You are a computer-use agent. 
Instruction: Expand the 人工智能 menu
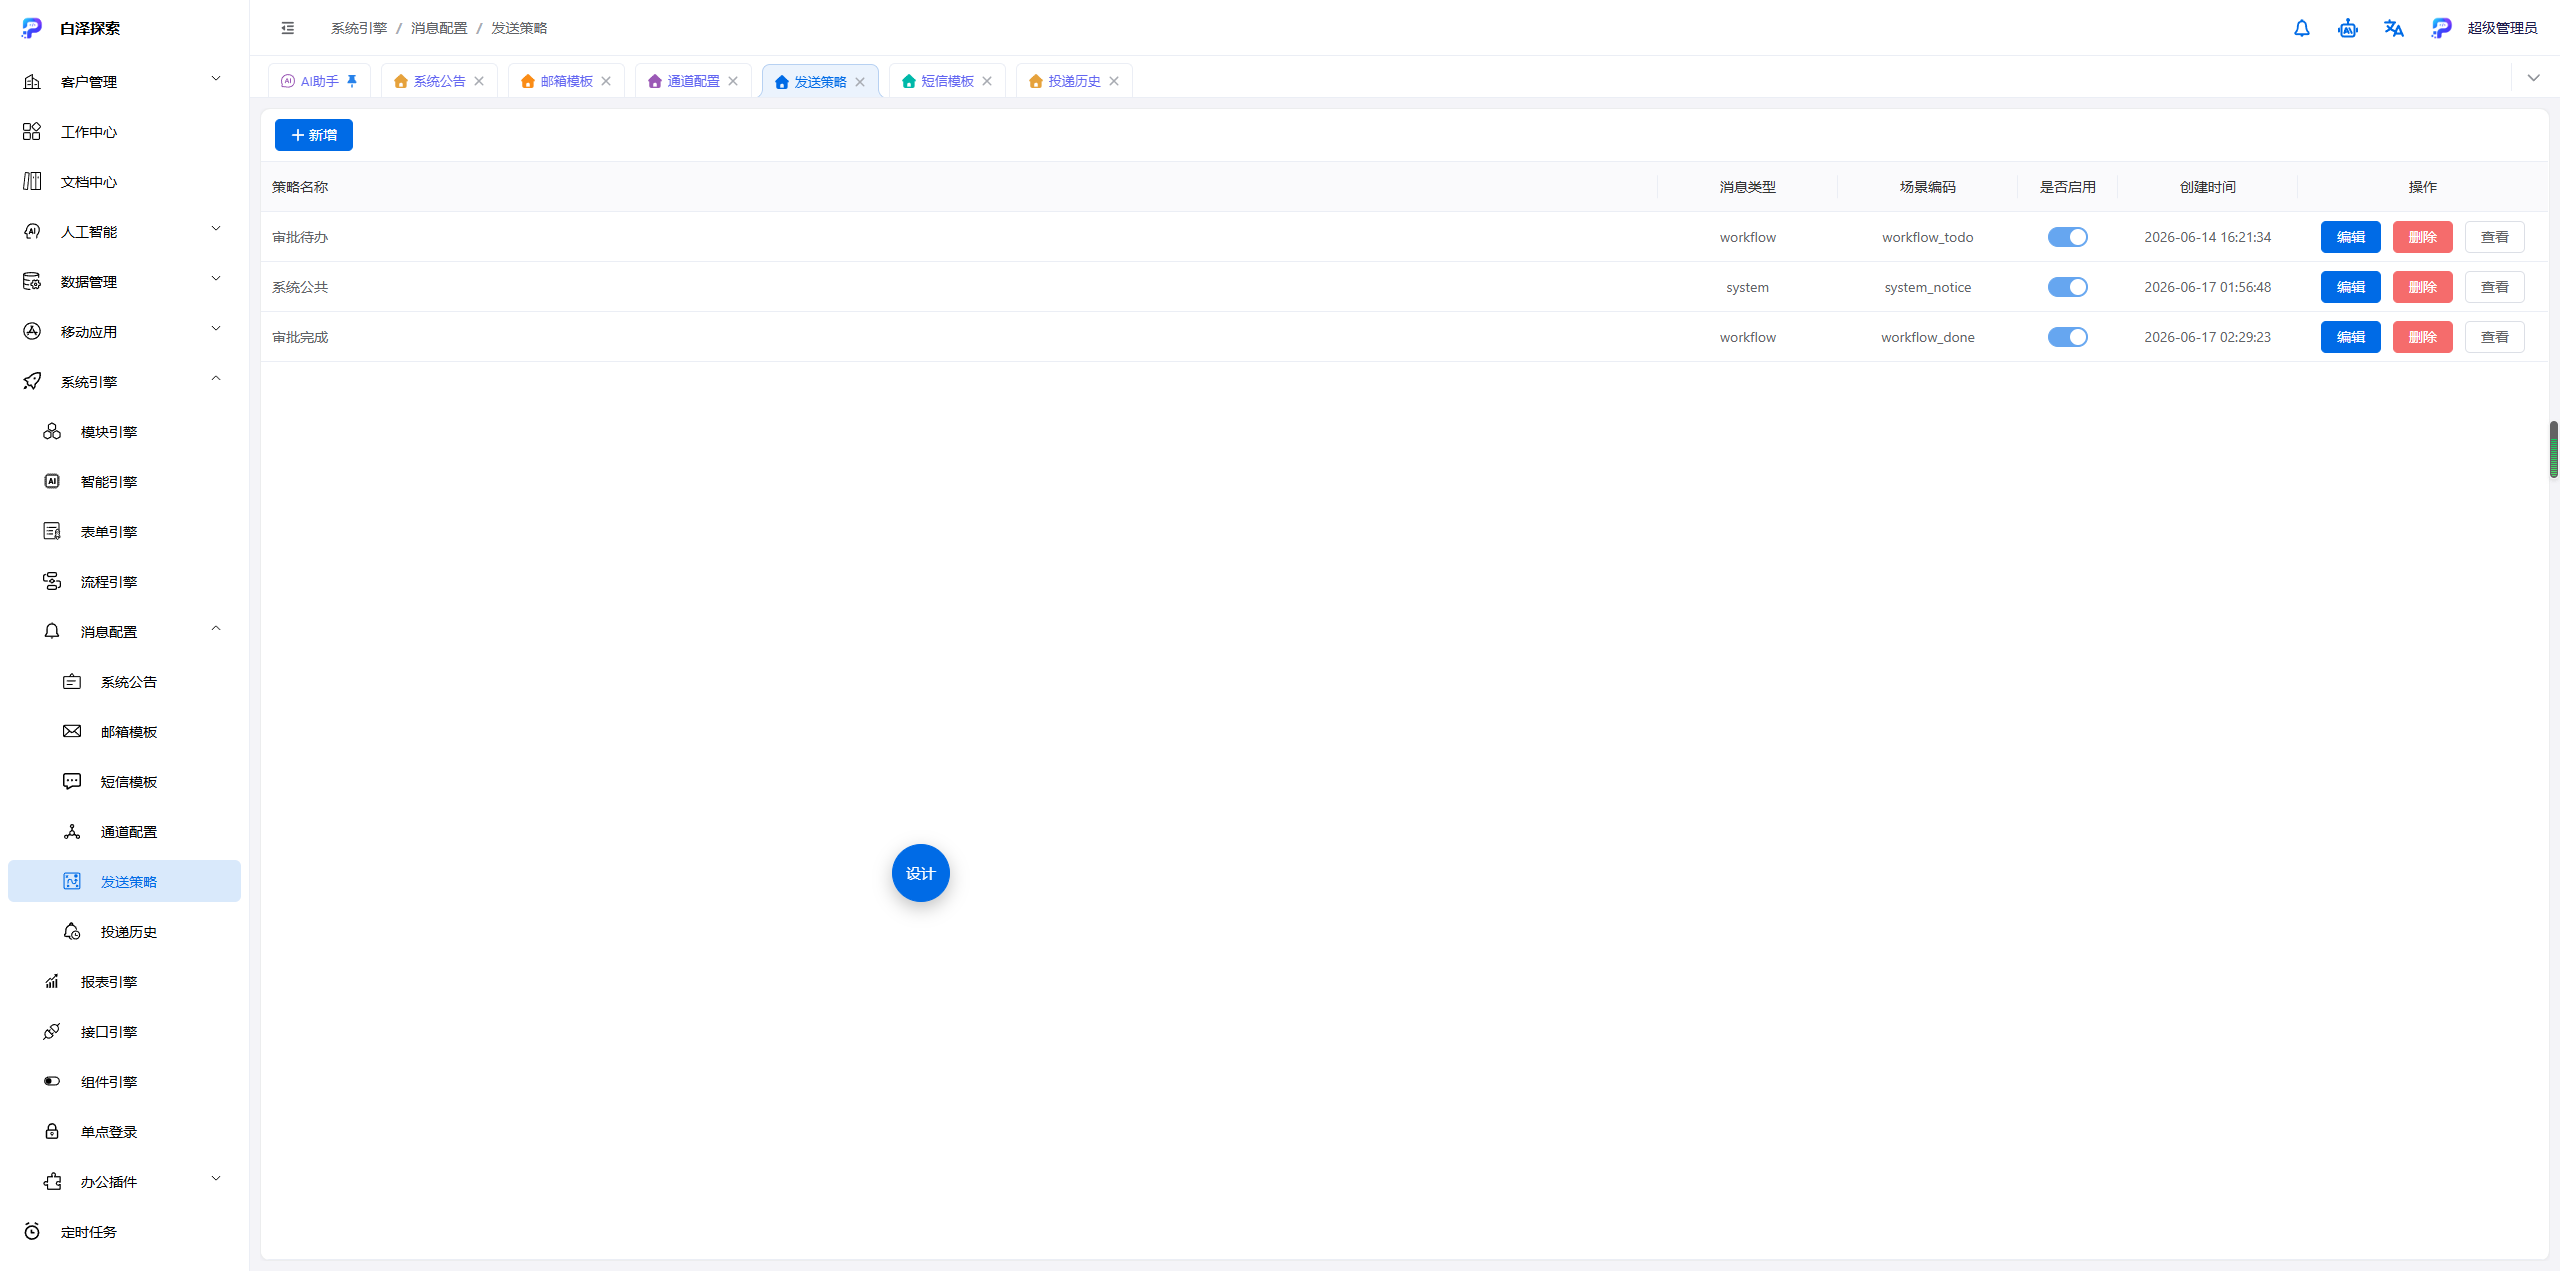124,231
